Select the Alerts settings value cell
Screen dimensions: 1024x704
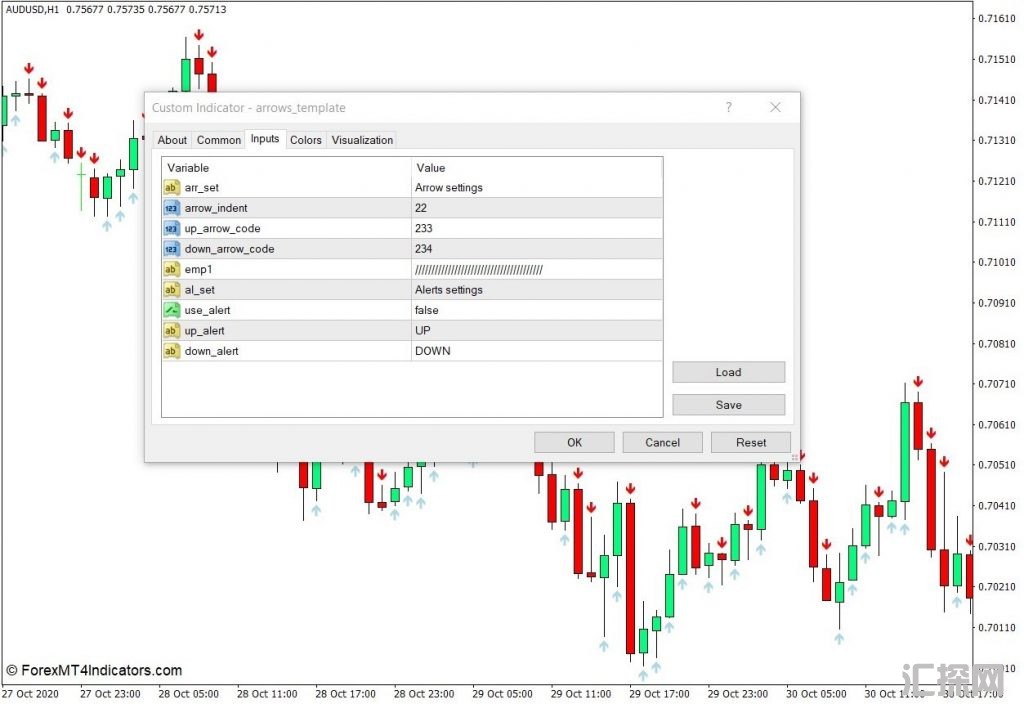click(x=537, y=290)
